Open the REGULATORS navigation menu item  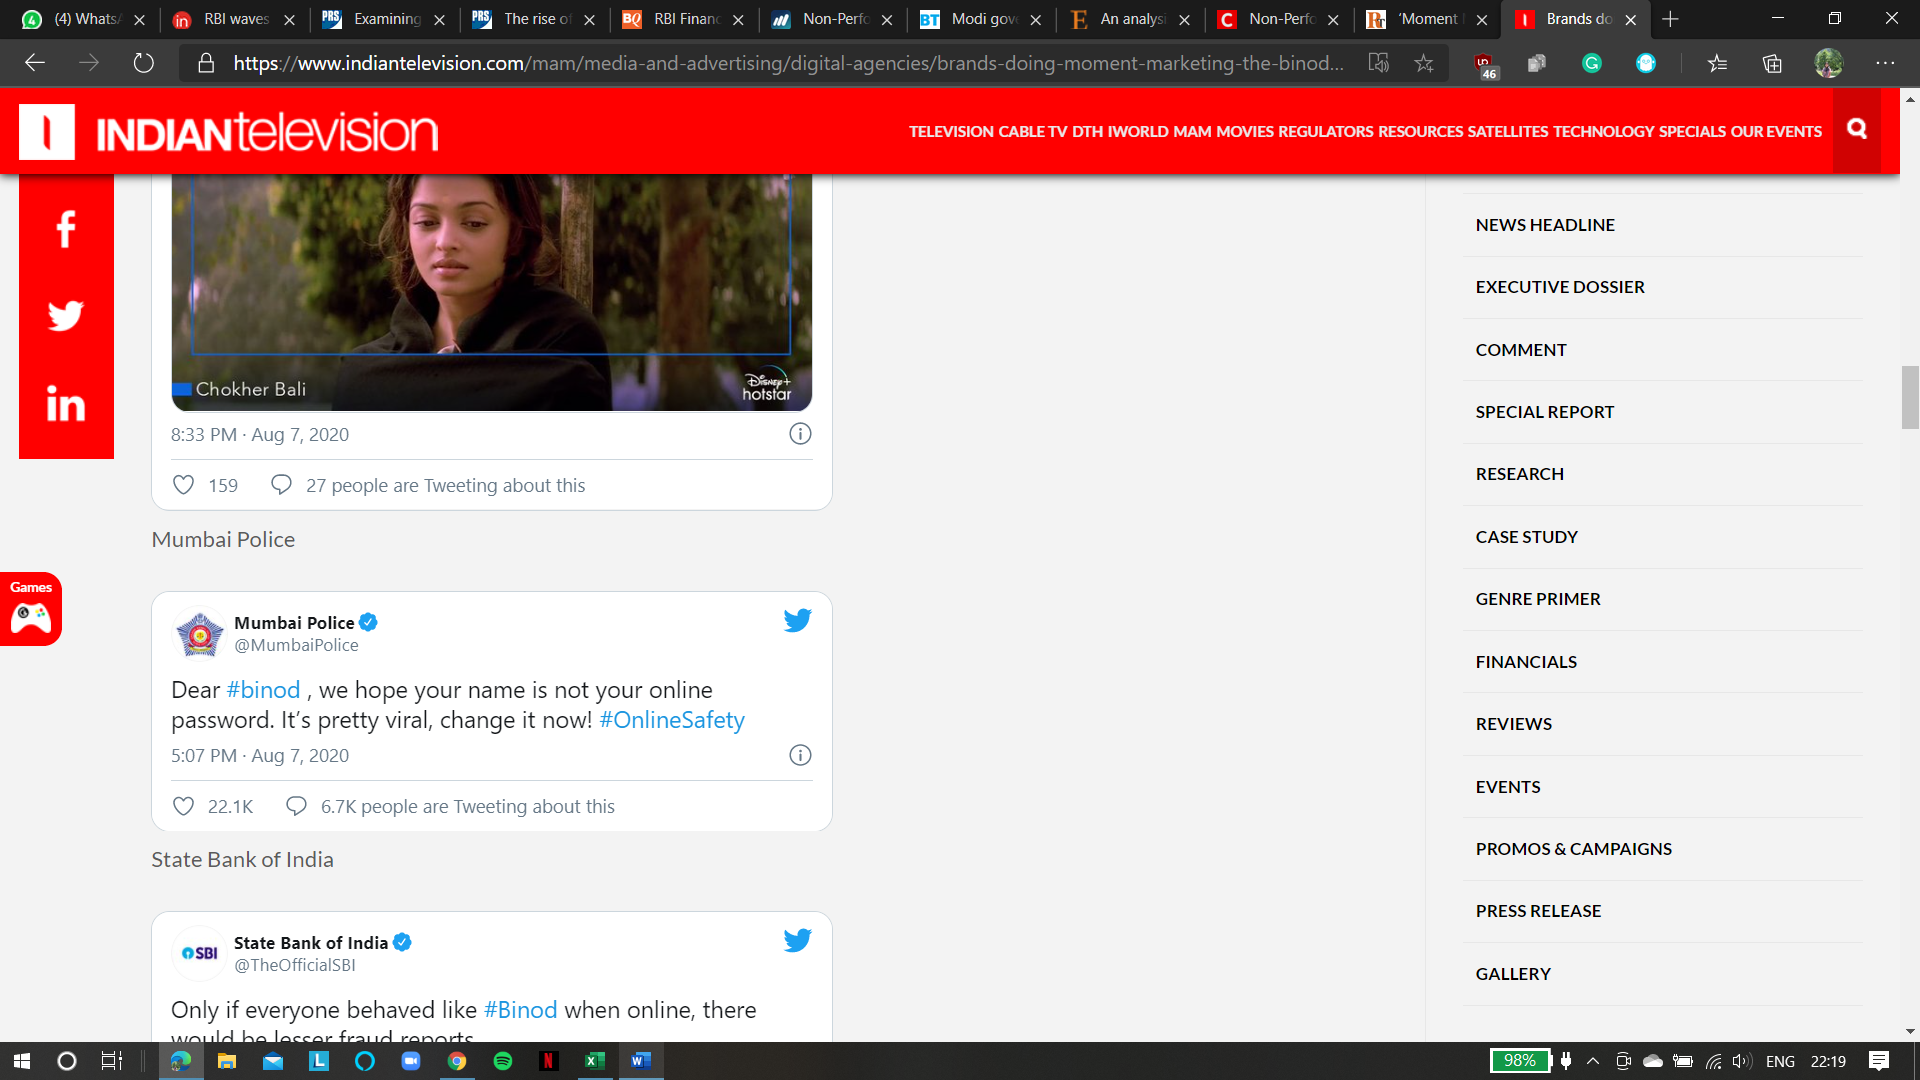click(x=1325, y=131)
